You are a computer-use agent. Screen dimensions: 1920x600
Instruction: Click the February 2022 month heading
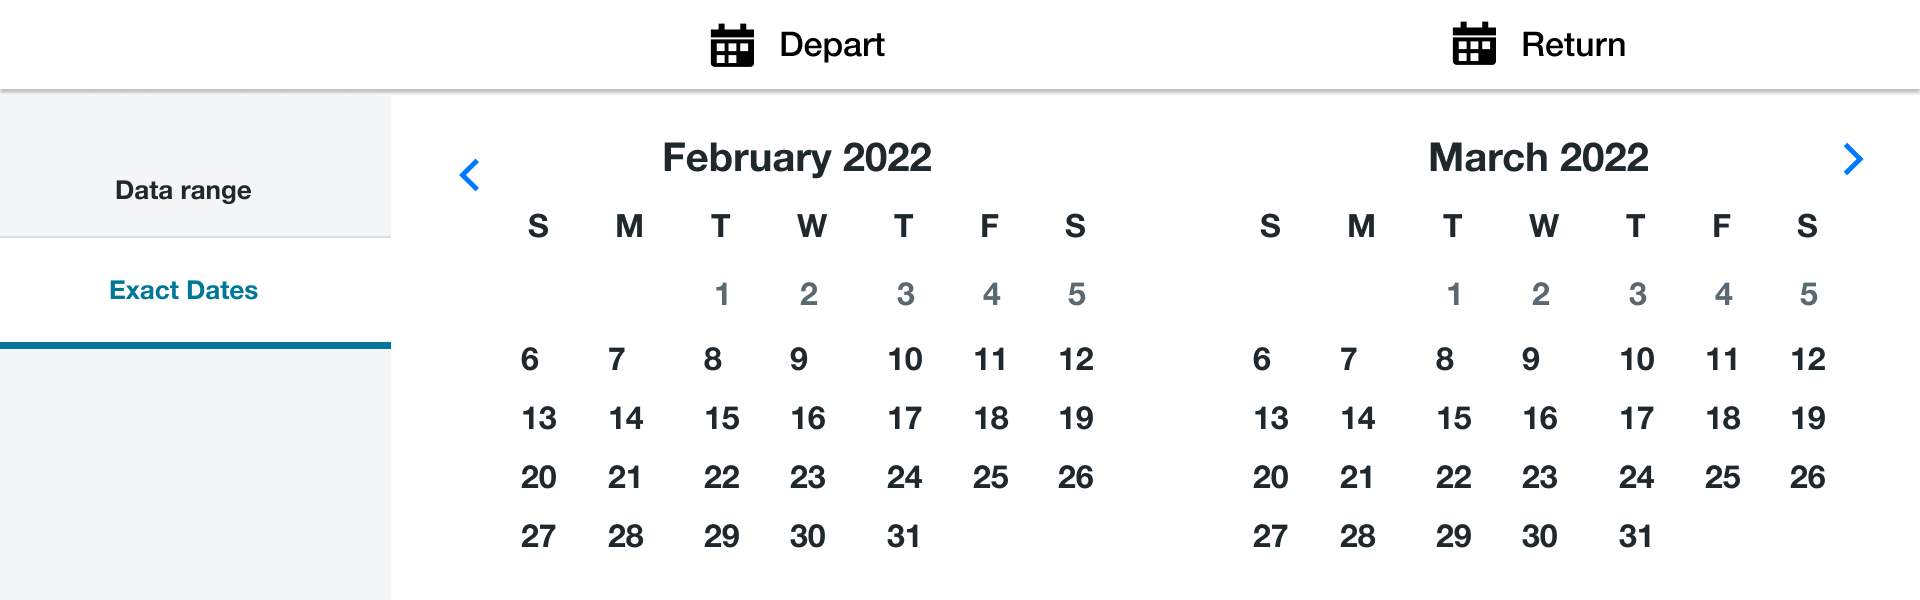[797, 157]
